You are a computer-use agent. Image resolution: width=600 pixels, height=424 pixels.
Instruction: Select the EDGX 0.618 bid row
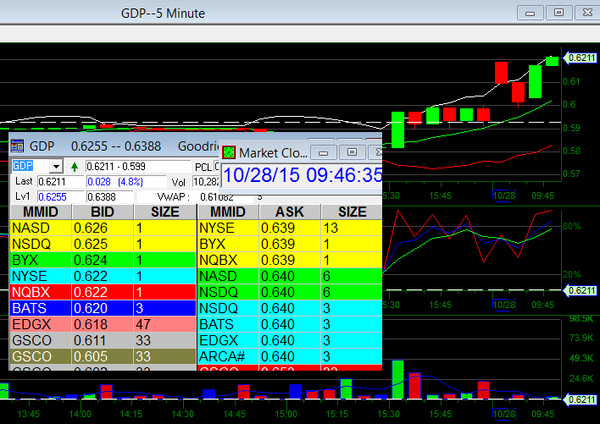point(100,324)
